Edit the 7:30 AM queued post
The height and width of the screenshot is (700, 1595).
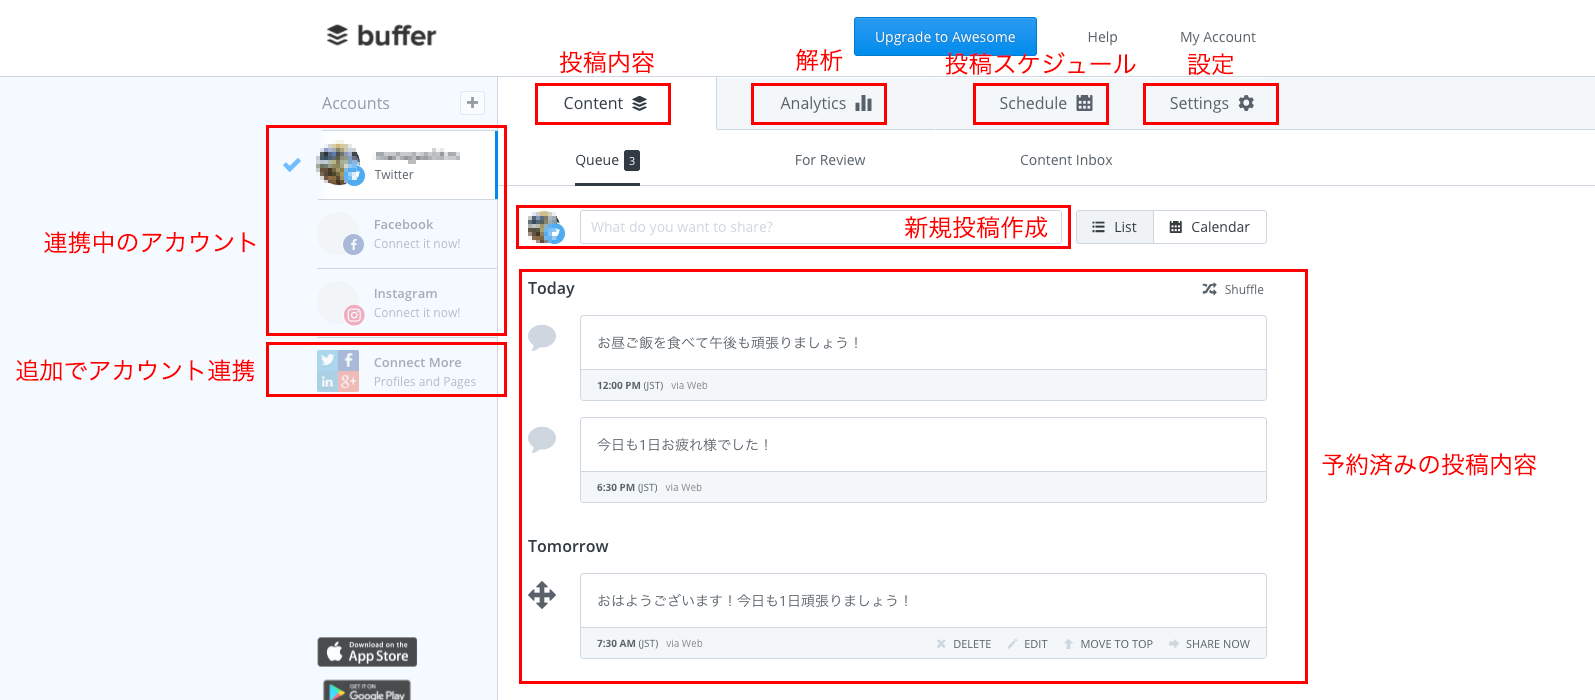[x=1028, y=644]
